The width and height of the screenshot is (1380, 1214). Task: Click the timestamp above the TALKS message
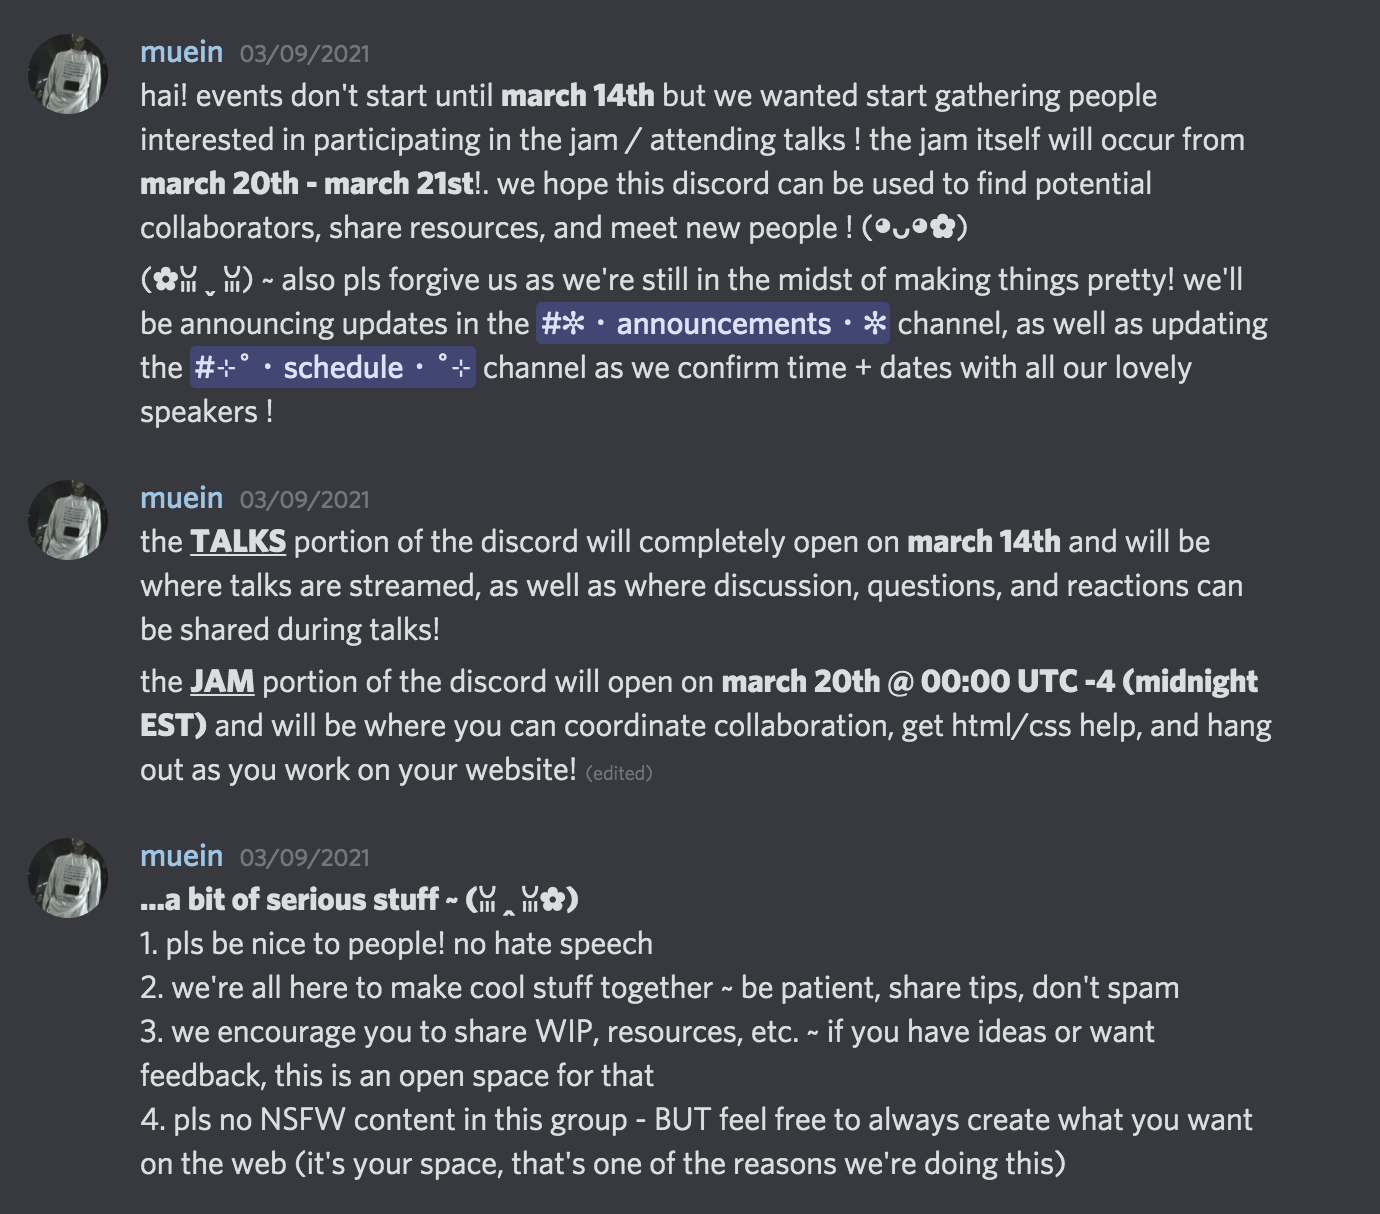pyautogui.click(x=304, y=500)
